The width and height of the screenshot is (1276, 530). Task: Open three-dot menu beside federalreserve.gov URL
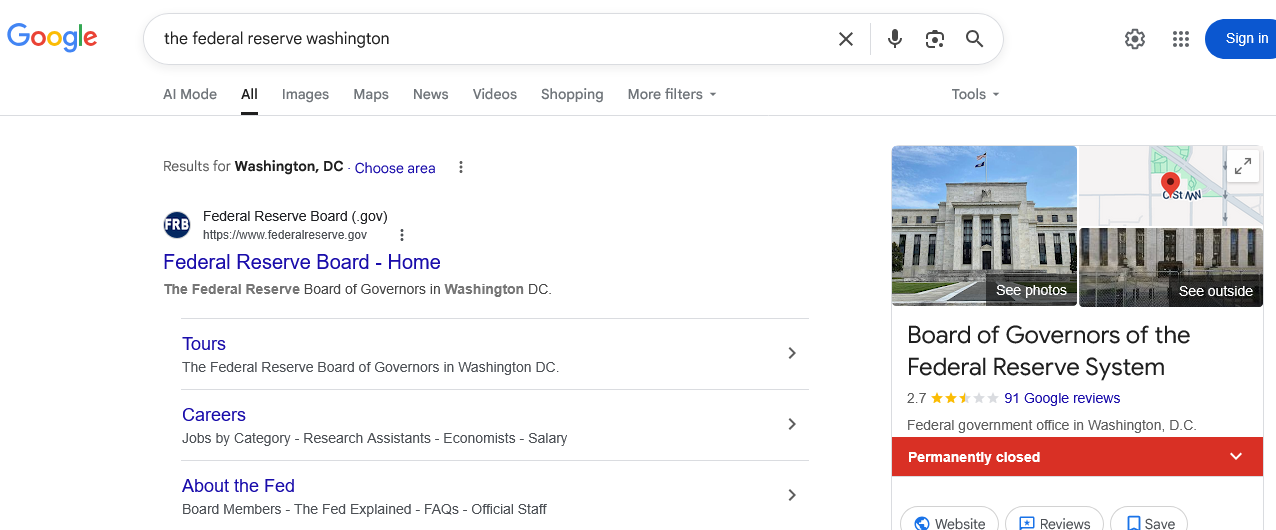click(x=402, y=235)
